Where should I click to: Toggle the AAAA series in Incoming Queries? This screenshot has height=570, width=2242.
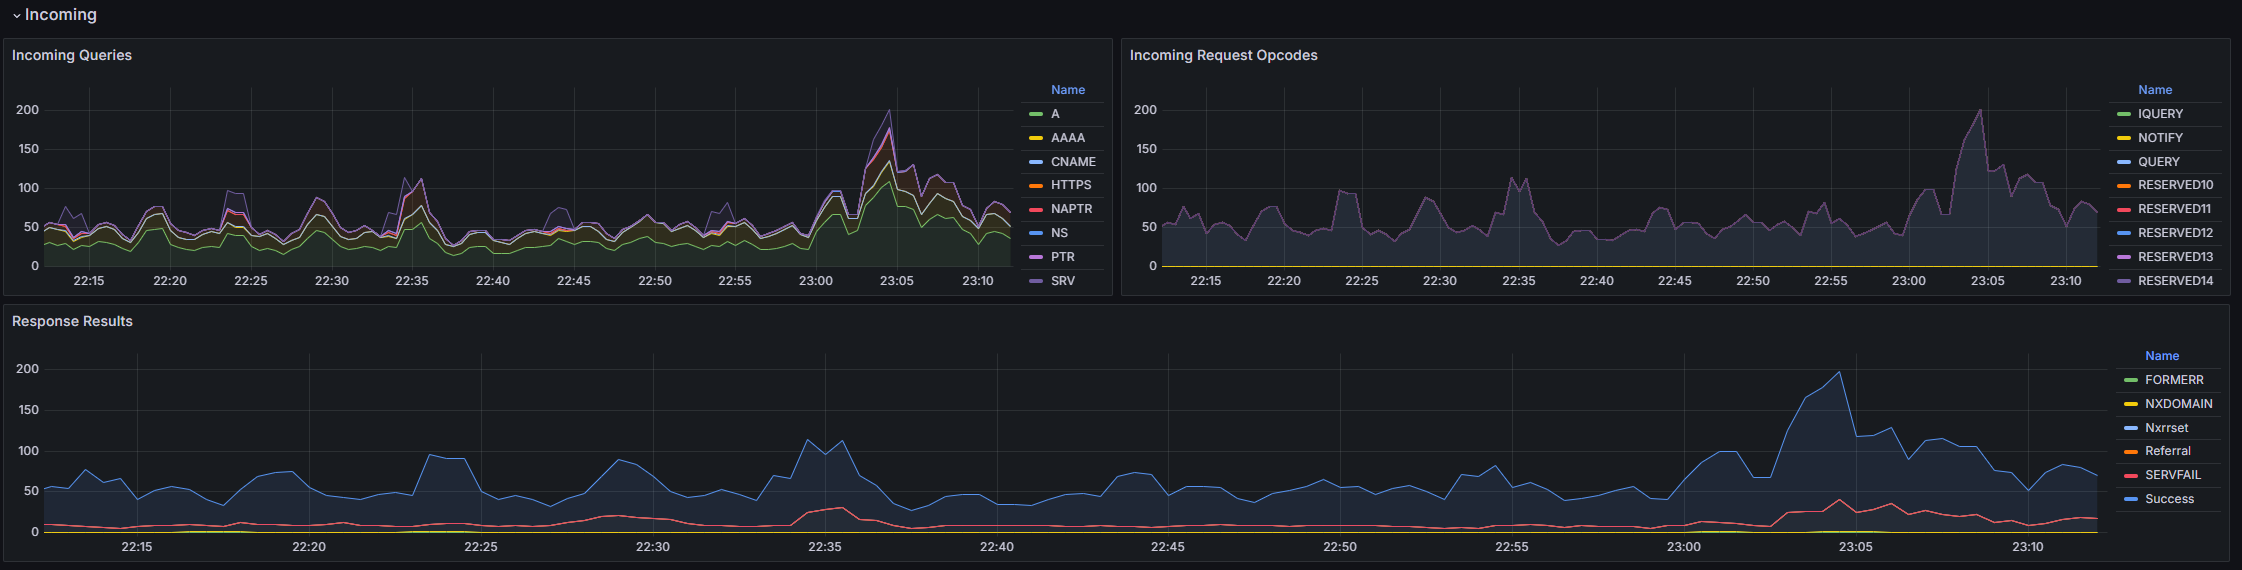1067,138
